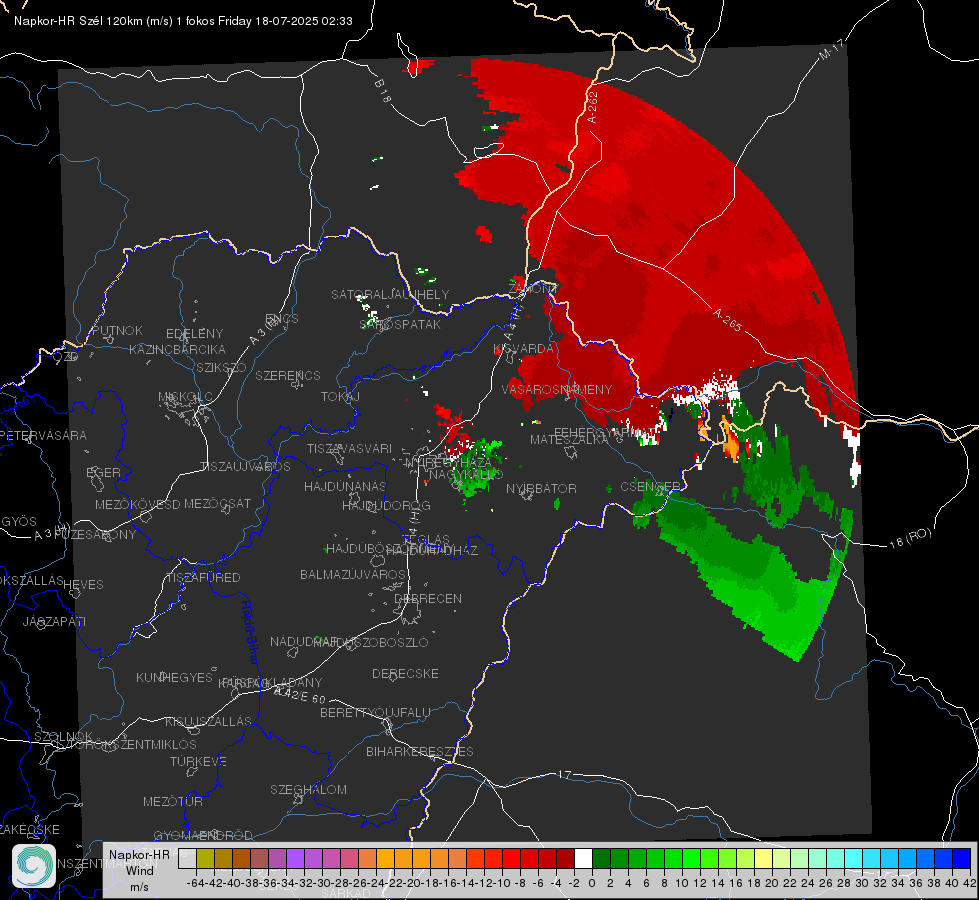
Task: Click the MISKOLC city label
Action: click(185, 397)
